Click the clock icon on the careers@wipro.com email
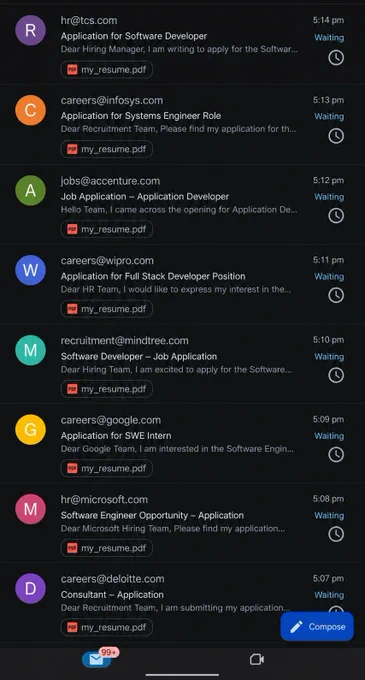 (x=336, y=295)
